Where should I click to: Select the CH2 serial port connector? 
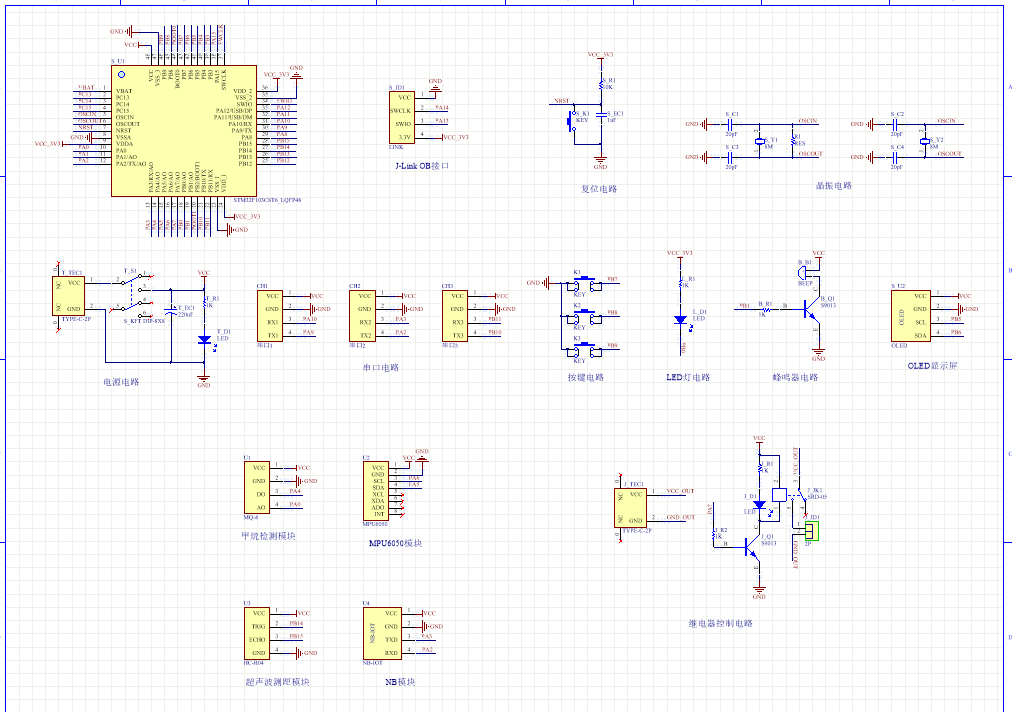click(x=365, y=315)
